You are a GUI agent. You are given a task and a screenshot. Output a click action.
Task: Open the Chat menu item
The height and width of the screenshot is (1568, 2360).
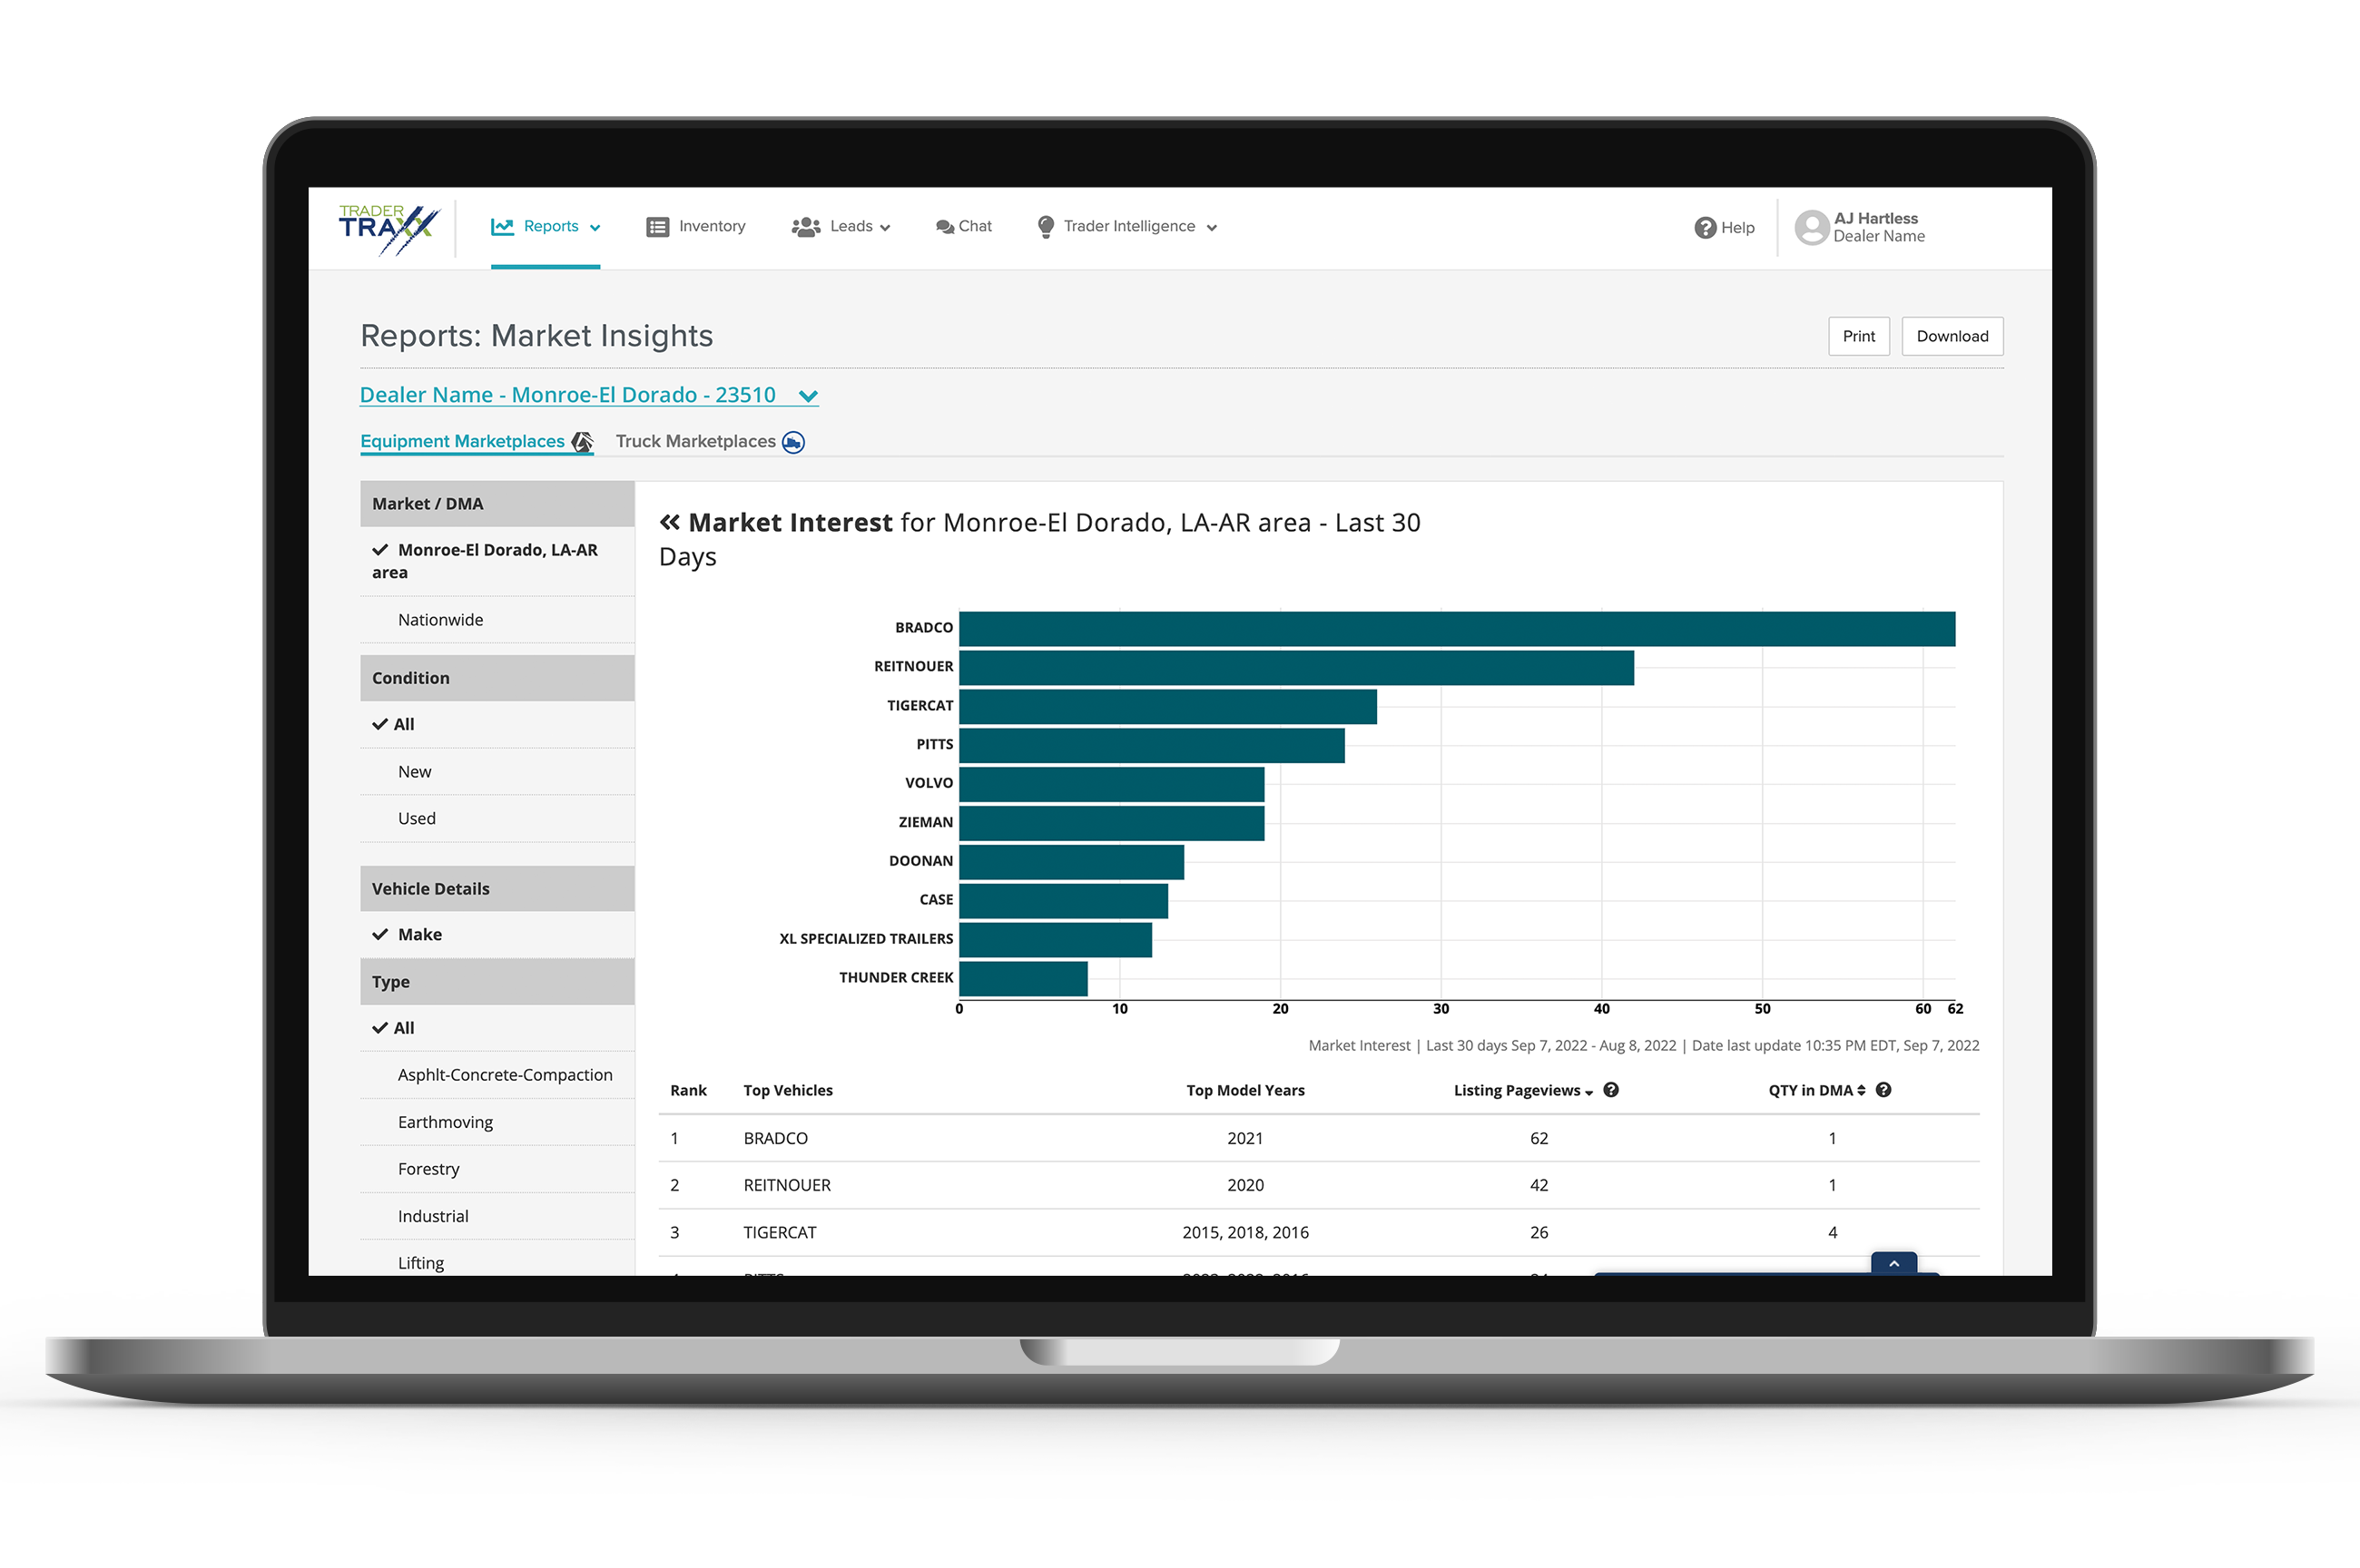click(964, 227)
